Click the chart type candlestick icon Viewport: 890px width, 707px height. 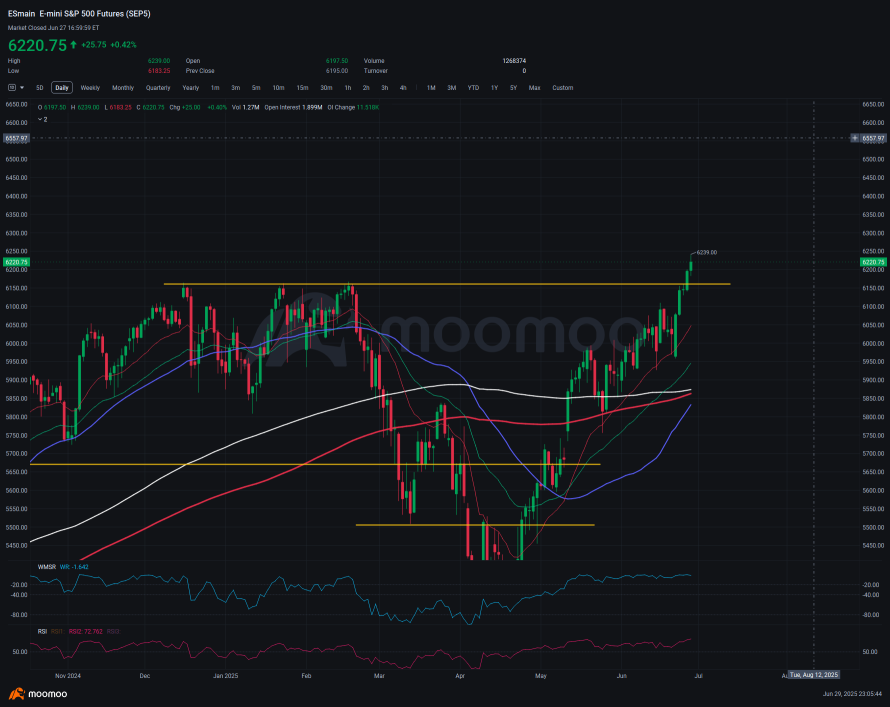12,87
